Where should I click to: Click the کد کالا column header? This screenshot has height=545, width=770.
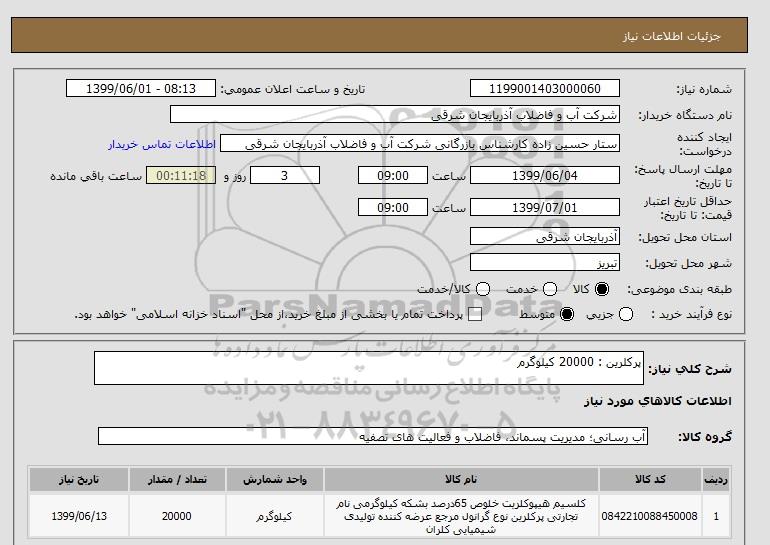click(650, 480)
